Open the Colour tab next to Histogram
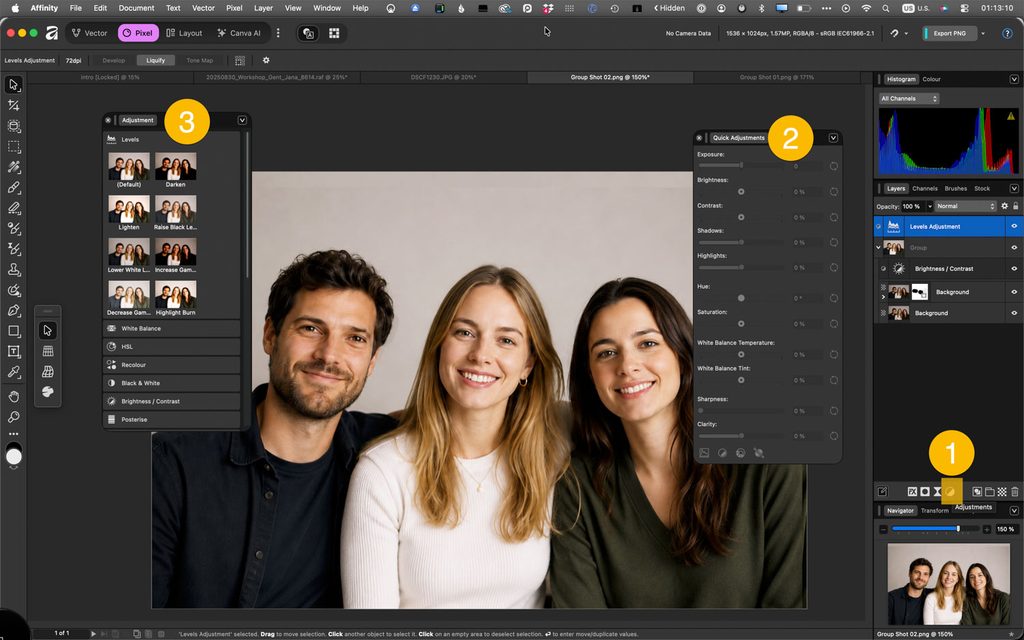The width and height of the screenshot is (1024, 640). [x=931, y=79]
